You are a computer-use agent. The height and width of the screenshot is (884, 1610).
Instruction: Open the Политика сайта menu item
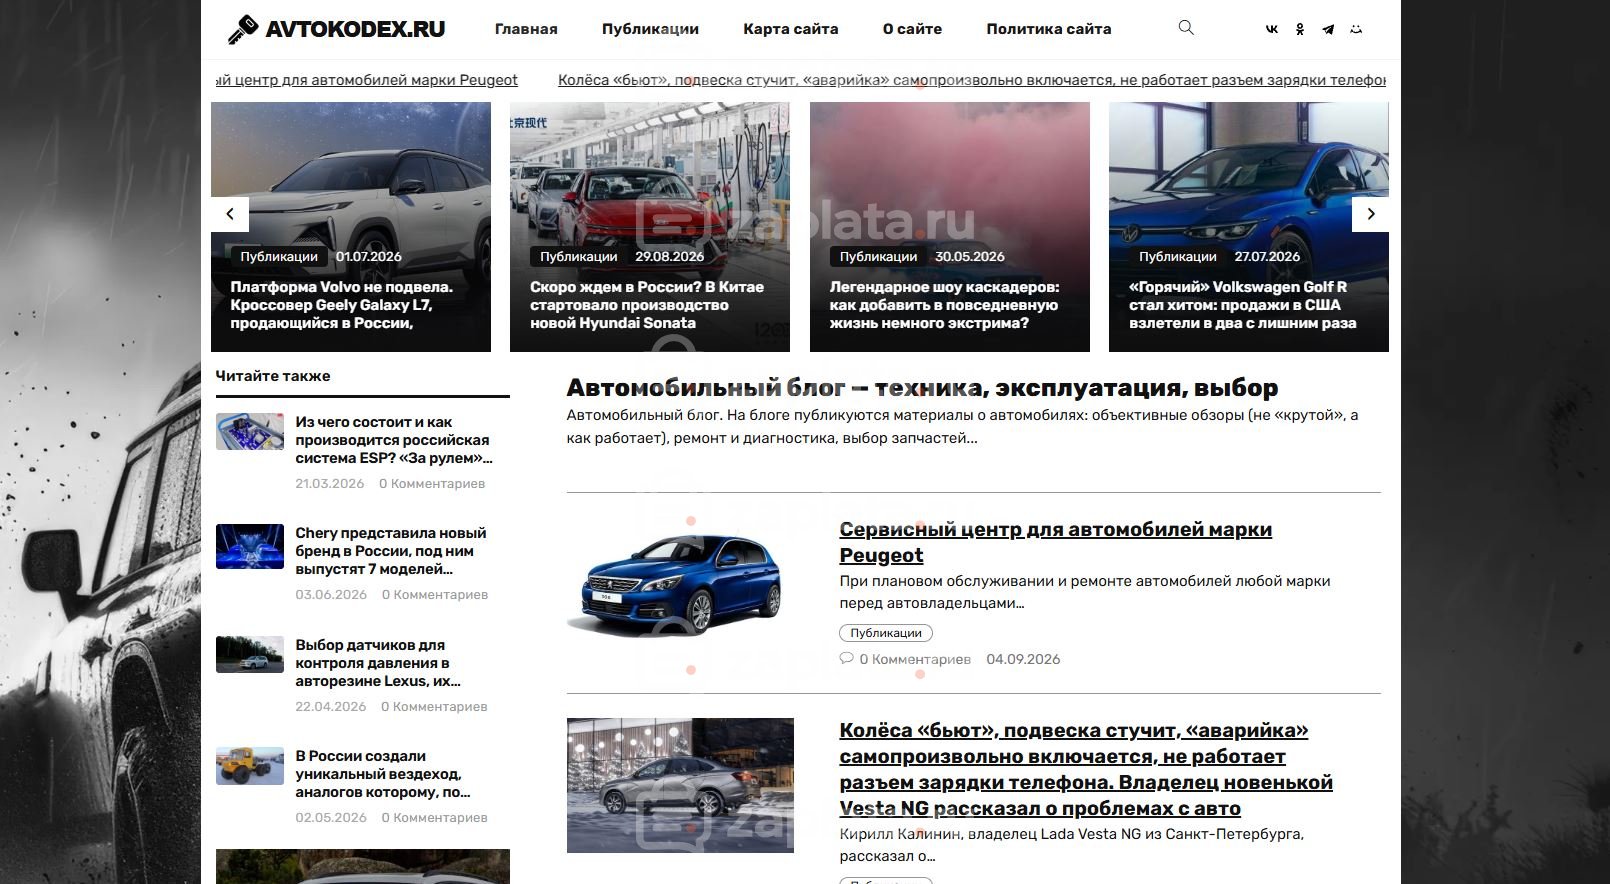(x=1049, y=29)
